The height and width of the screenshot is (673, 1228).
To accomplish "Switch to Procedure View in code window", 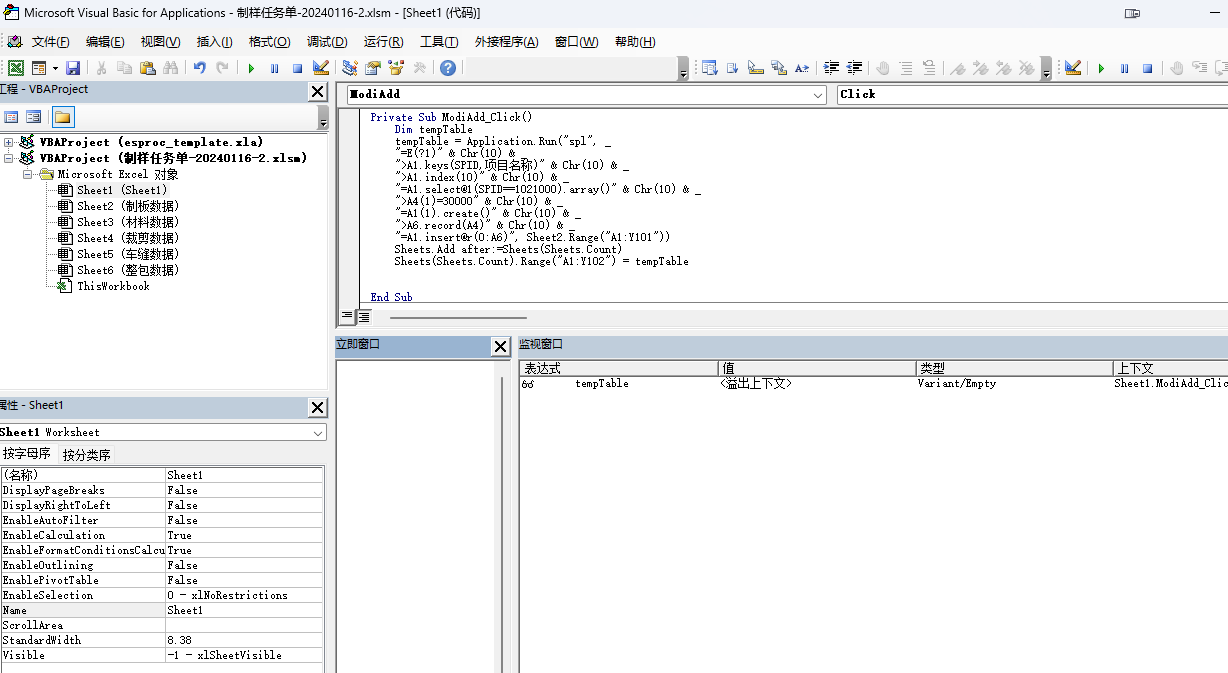I will [347, 317].
